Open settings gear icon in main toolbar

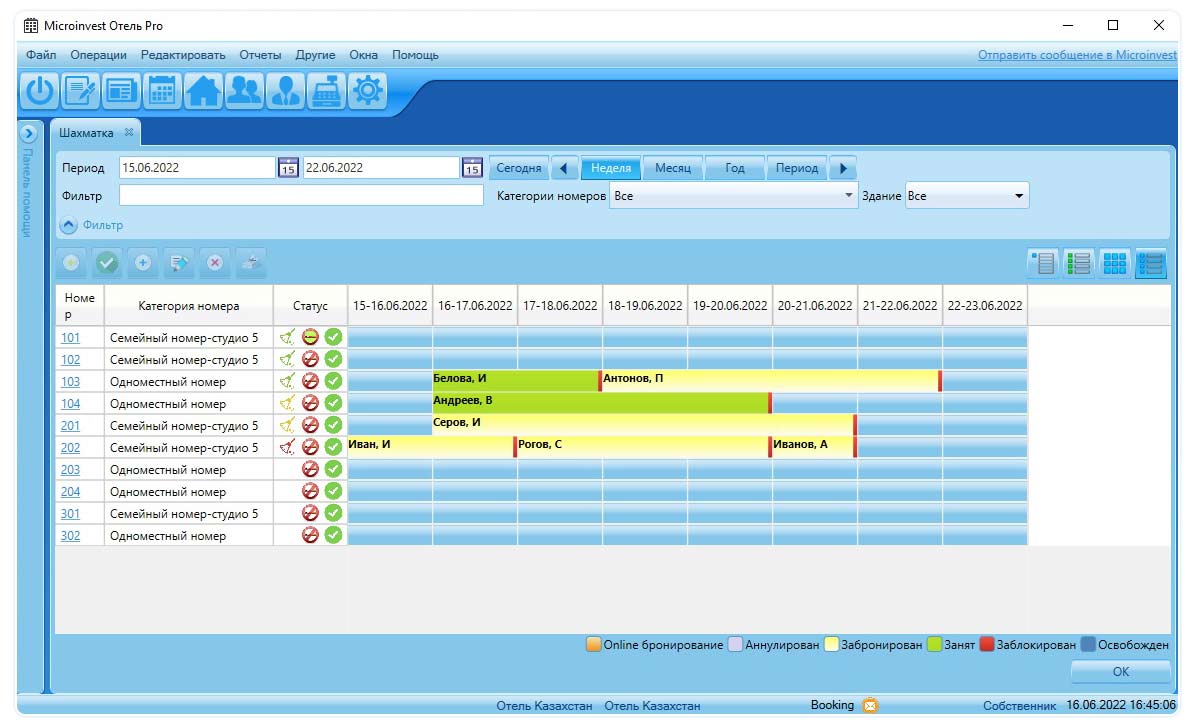pos(368,92)
